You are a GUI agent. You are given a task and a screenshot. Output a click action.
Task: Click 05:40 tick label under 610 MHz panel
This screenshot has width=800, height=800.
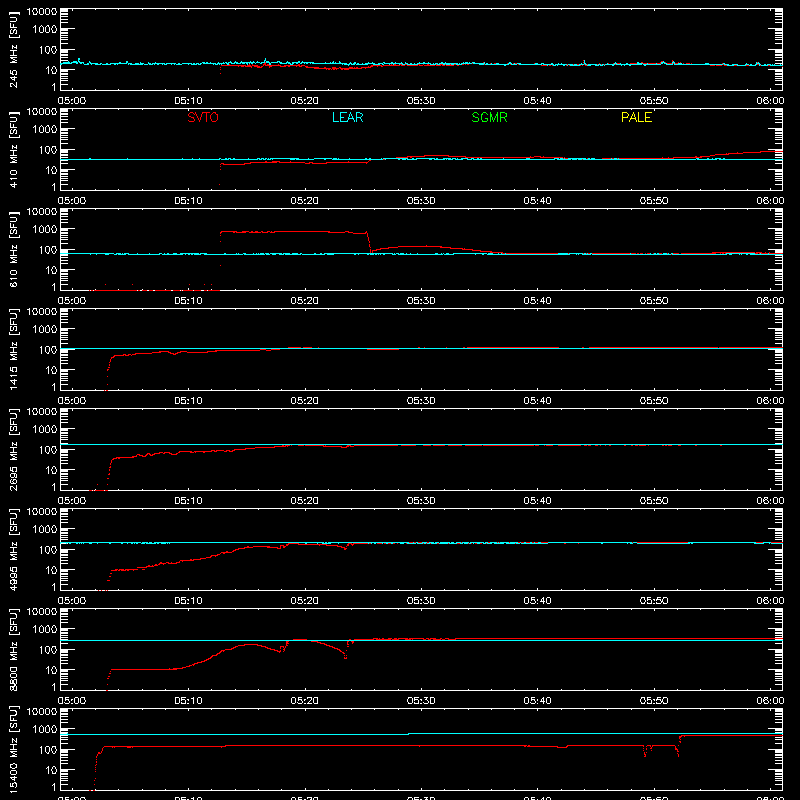(x=537, y=301)
